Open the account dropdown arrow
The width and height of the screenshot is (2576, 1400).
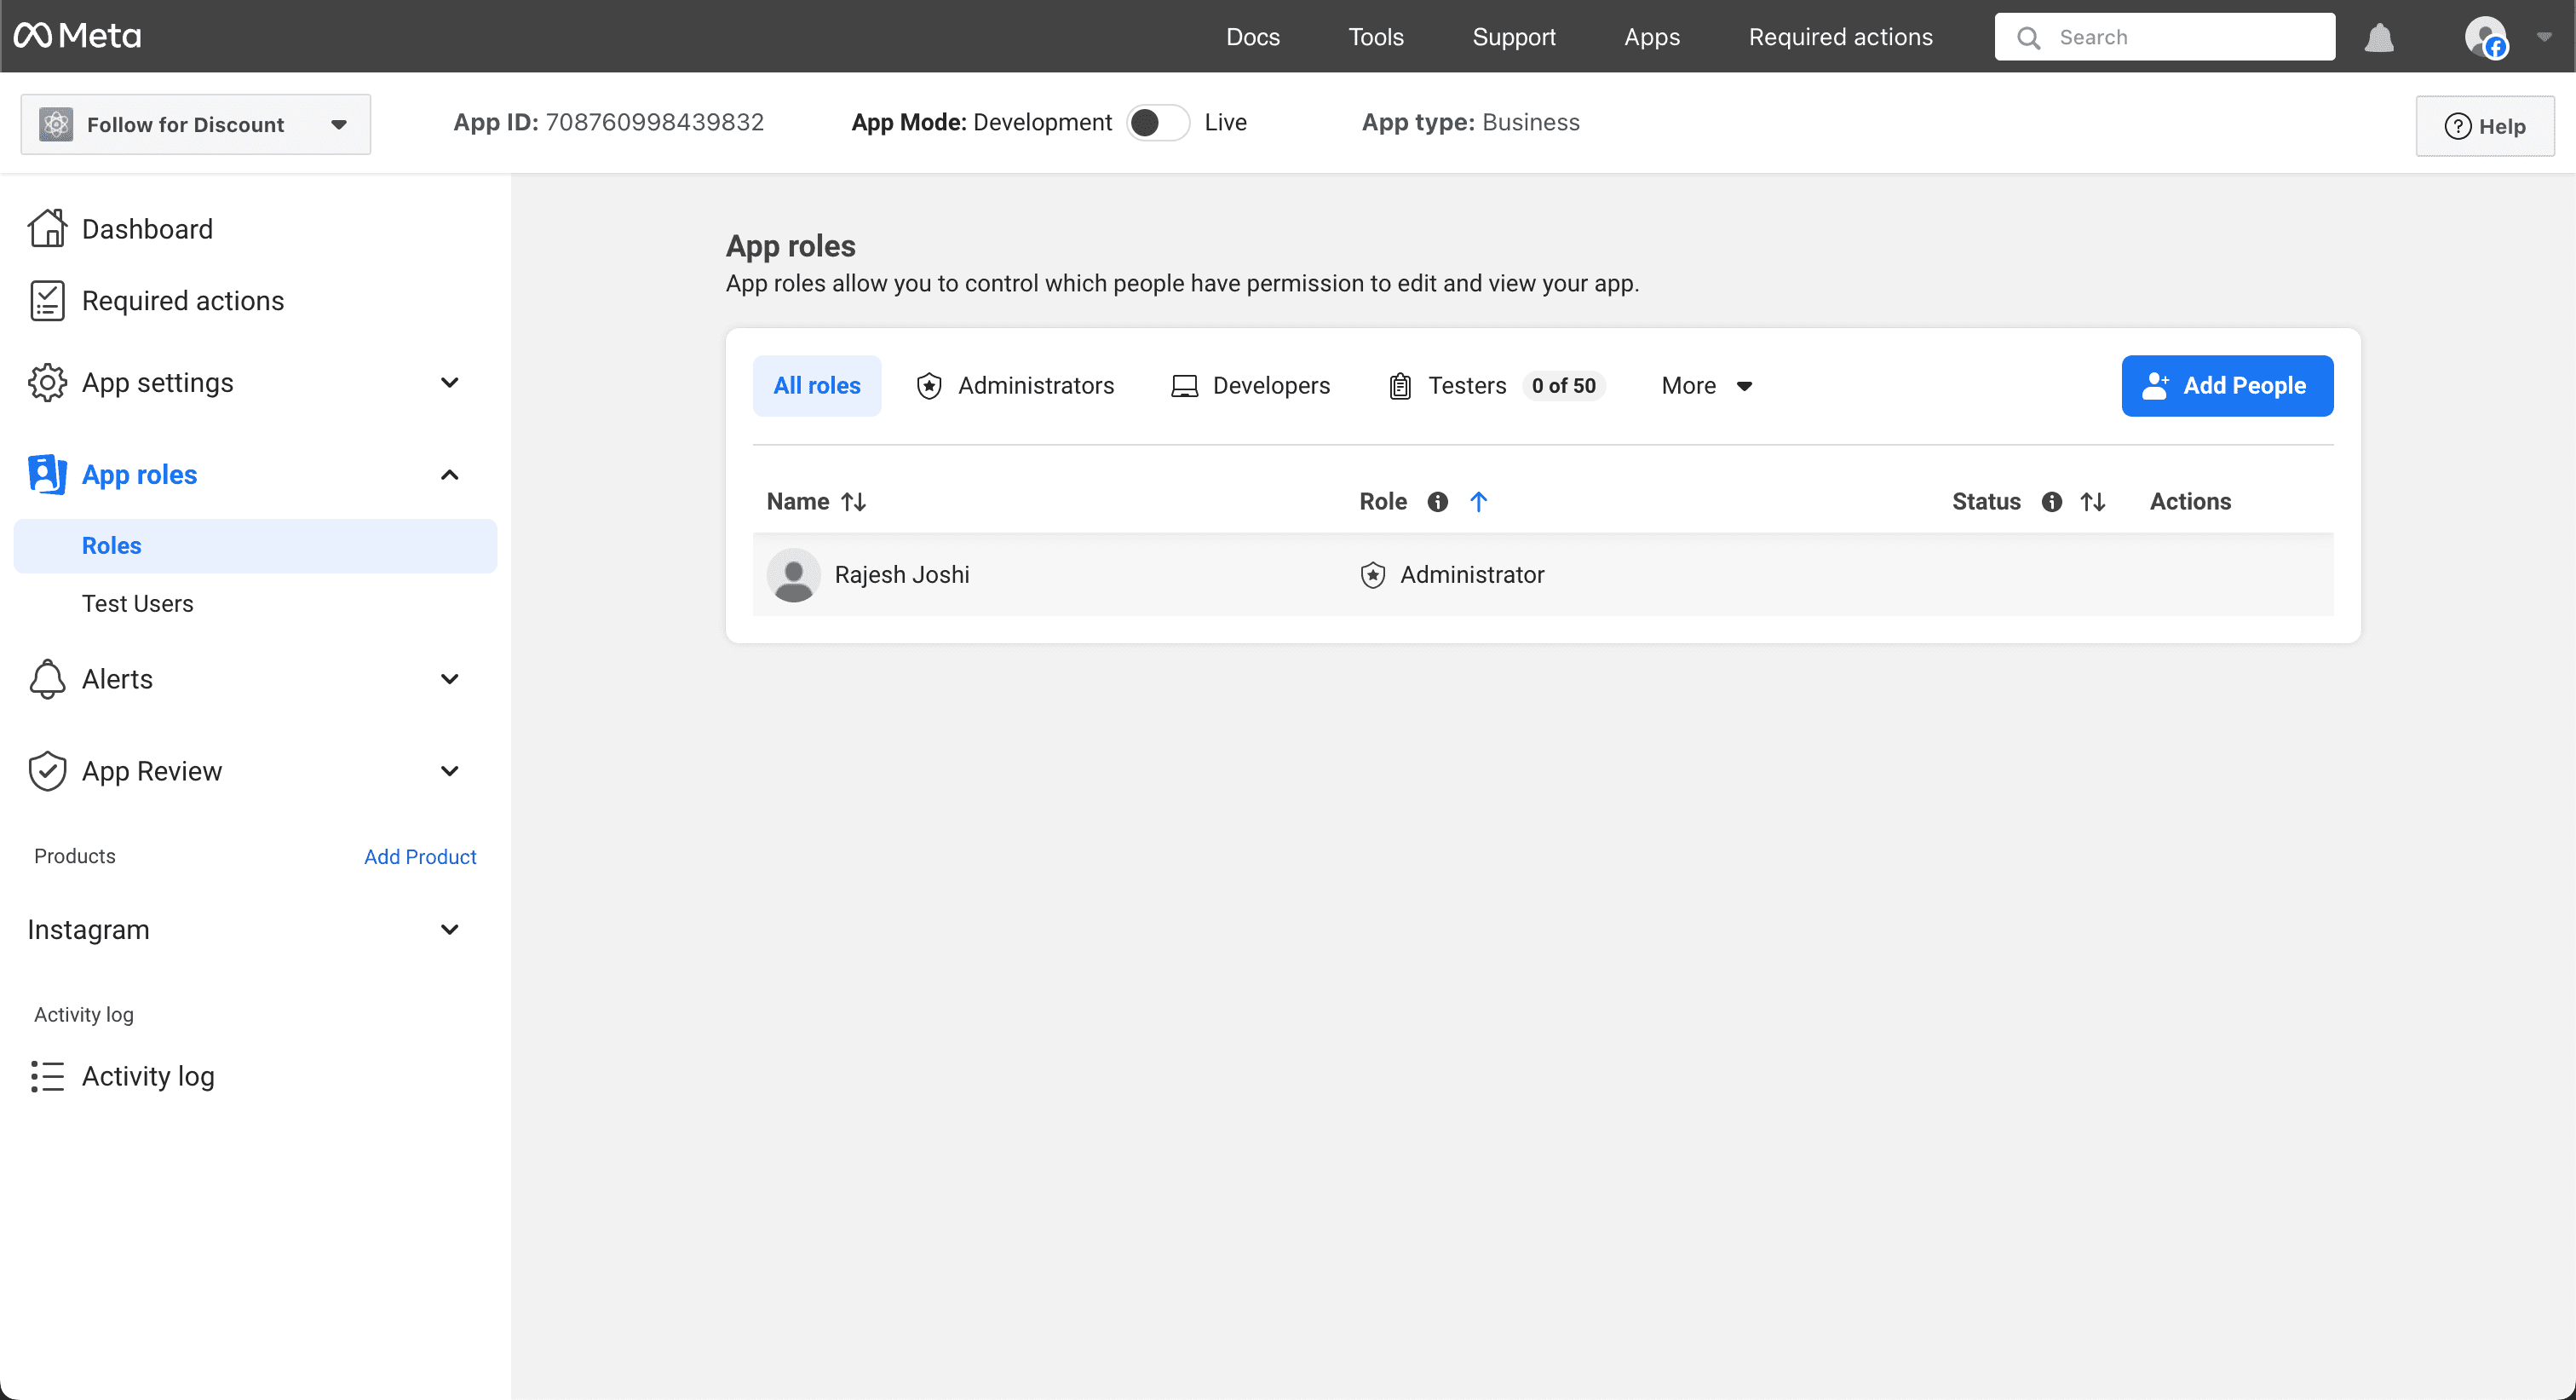coord(2543,37)
